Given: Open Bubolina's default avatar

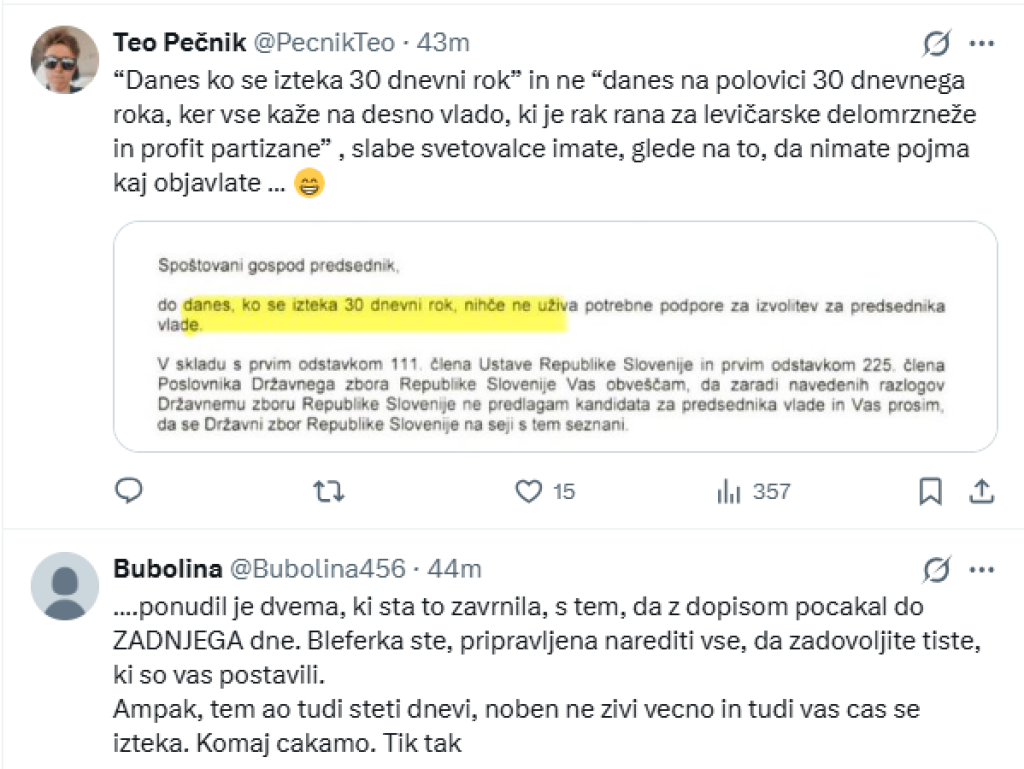Looking at the screenshot, I should (65, 586).
